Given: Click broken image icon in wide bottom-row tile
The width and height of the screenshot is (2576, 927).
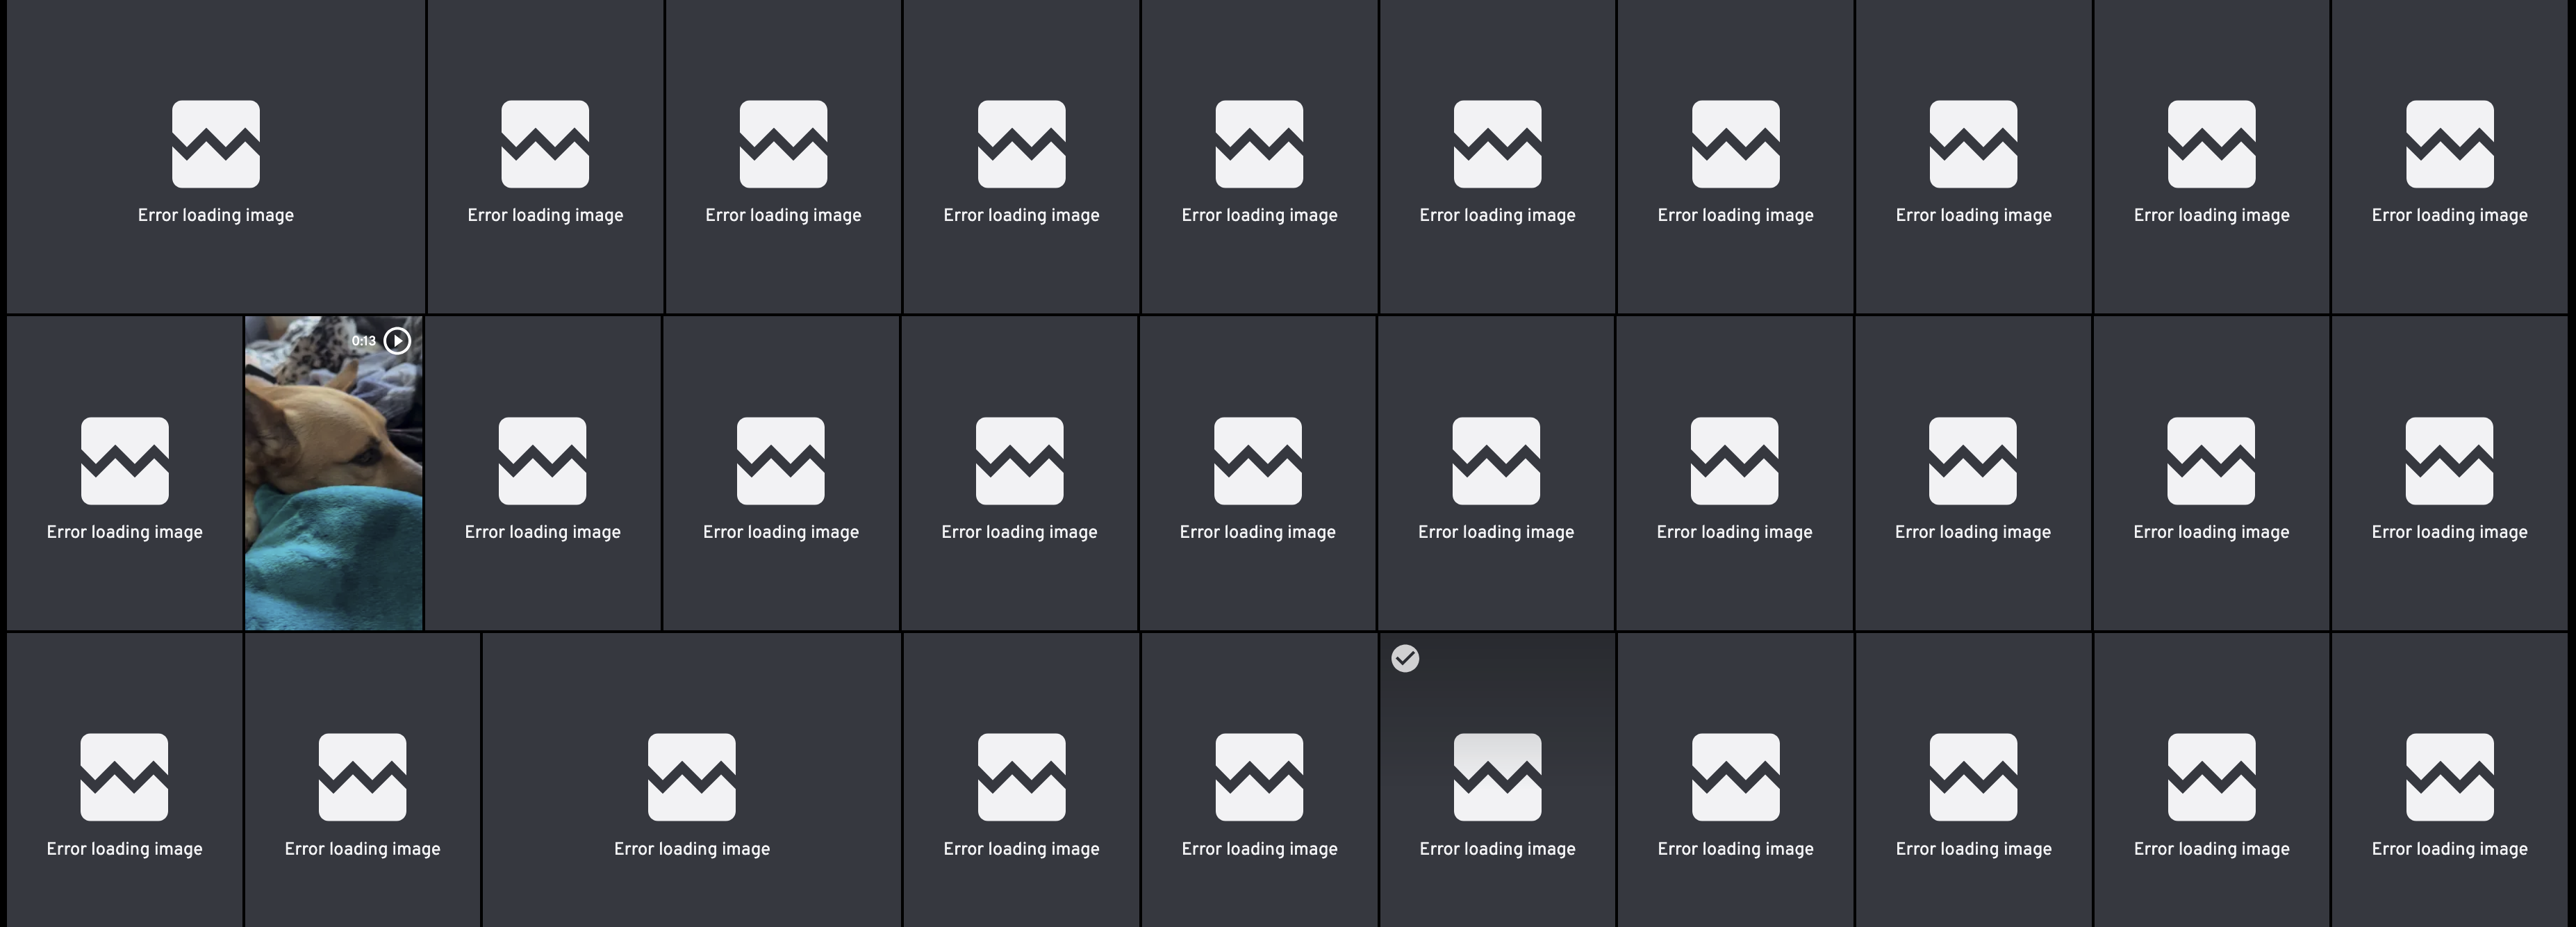Looking at the screenshot, I should pos(692,777).
